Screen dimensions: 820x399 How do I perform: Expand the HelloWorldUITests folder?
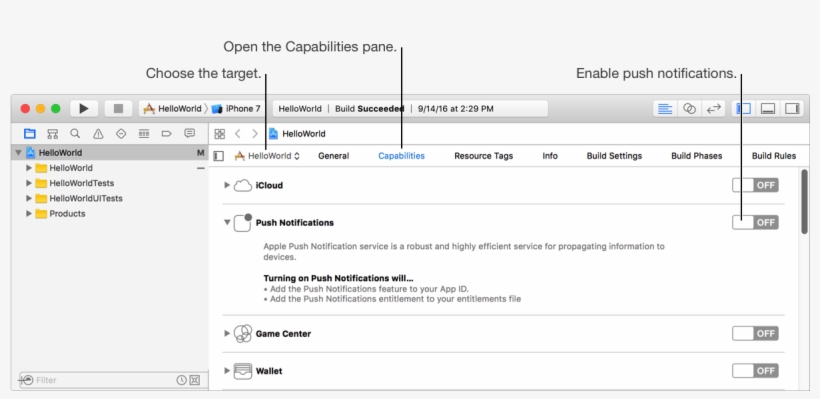[29, 198]
